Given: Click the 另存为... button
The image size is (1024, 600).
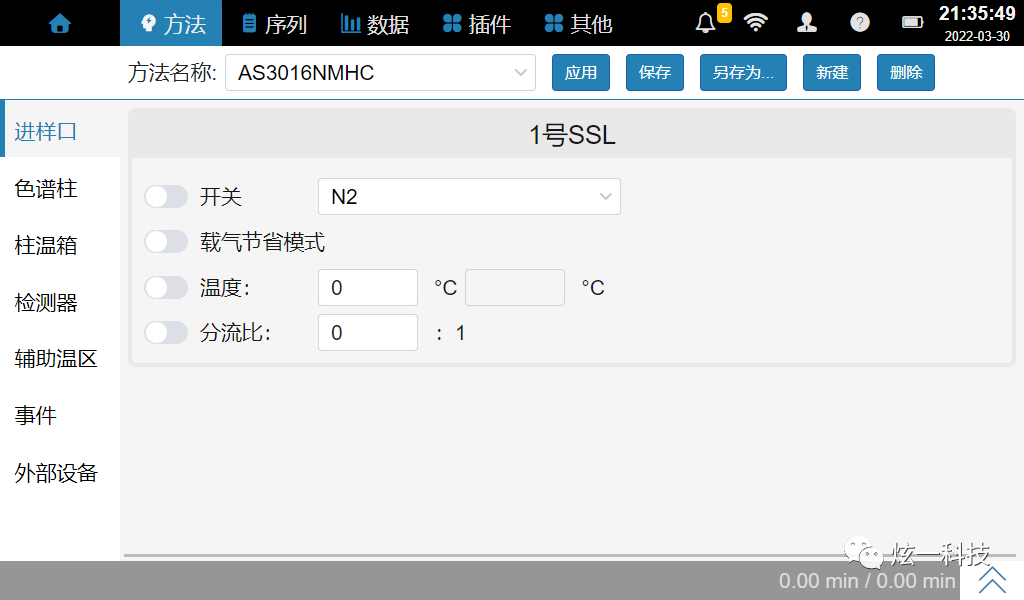Looking at the screenshot, I should pyautogui.click(x=743, y=72).
